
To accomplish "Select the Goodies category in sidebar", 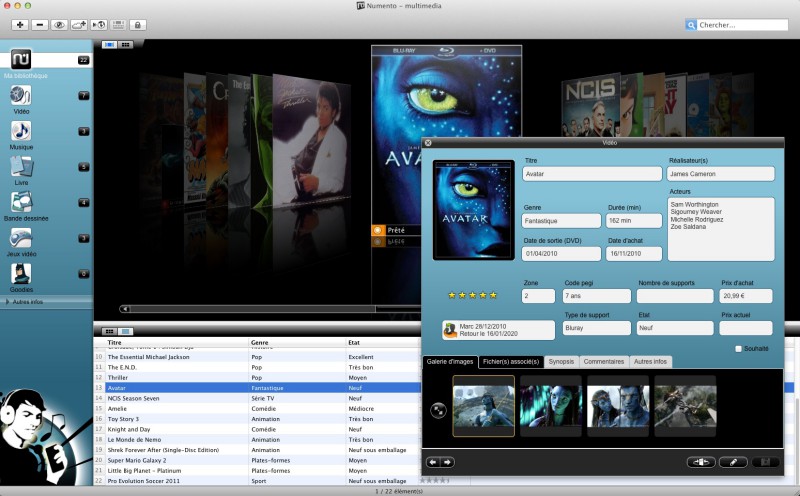I will point(21,278).
